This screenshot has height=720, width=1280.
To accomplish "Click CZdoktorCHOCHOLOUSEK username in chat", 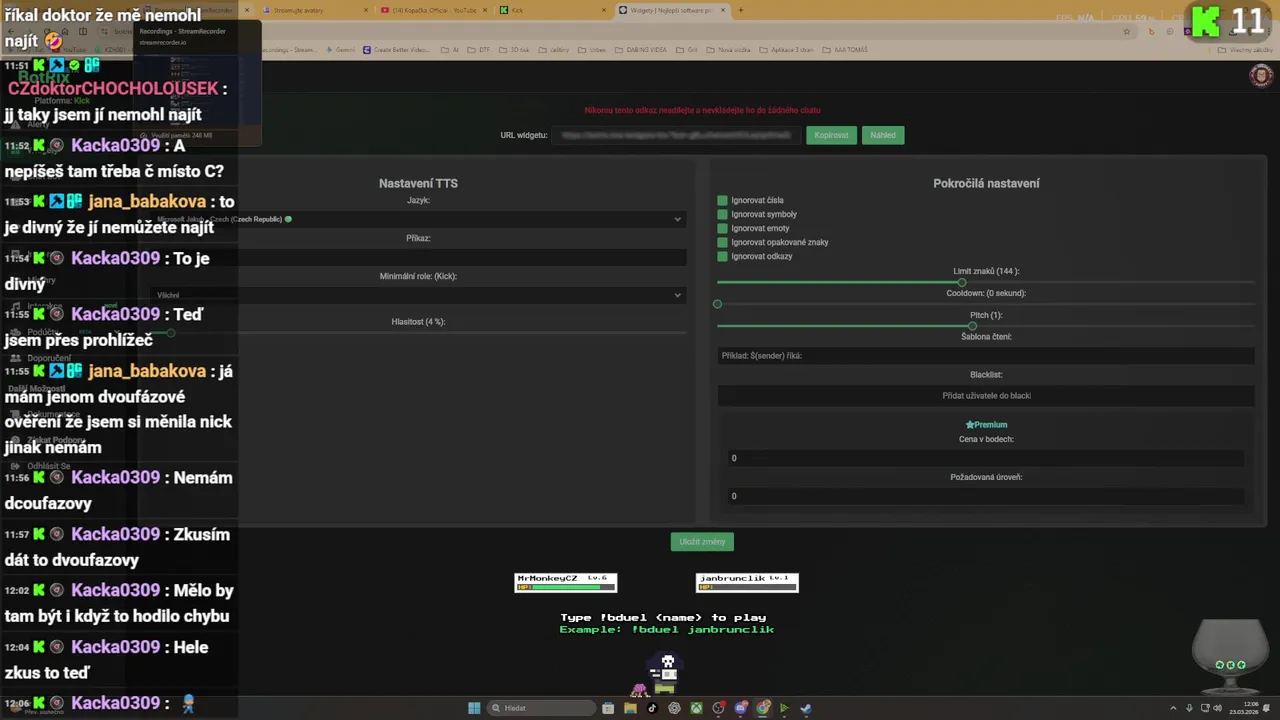I will click(x=113, y=88).
